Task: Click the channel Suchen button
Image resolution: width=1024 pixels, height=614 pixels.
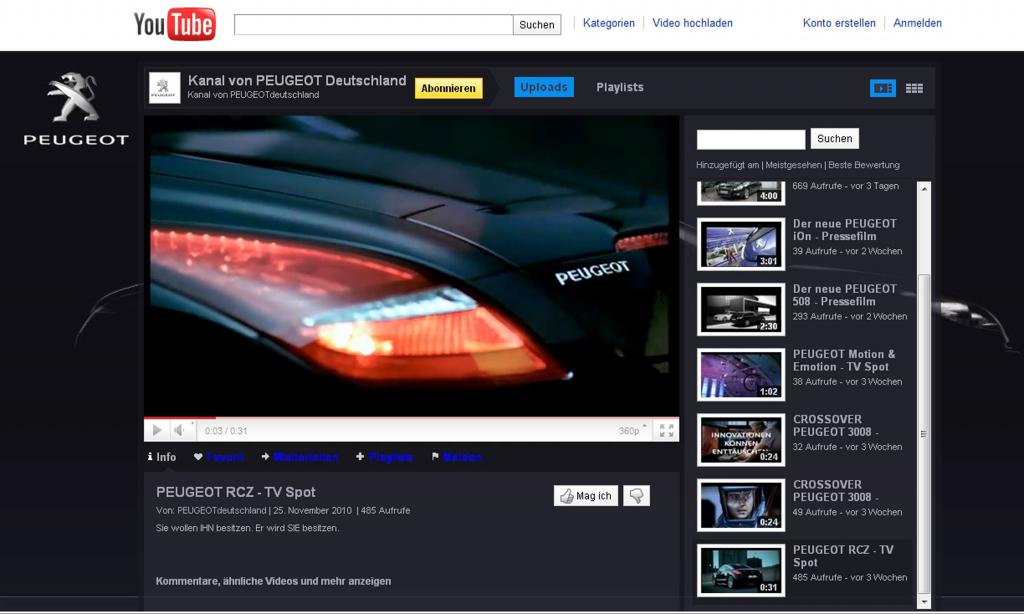Action: point(835,138)
